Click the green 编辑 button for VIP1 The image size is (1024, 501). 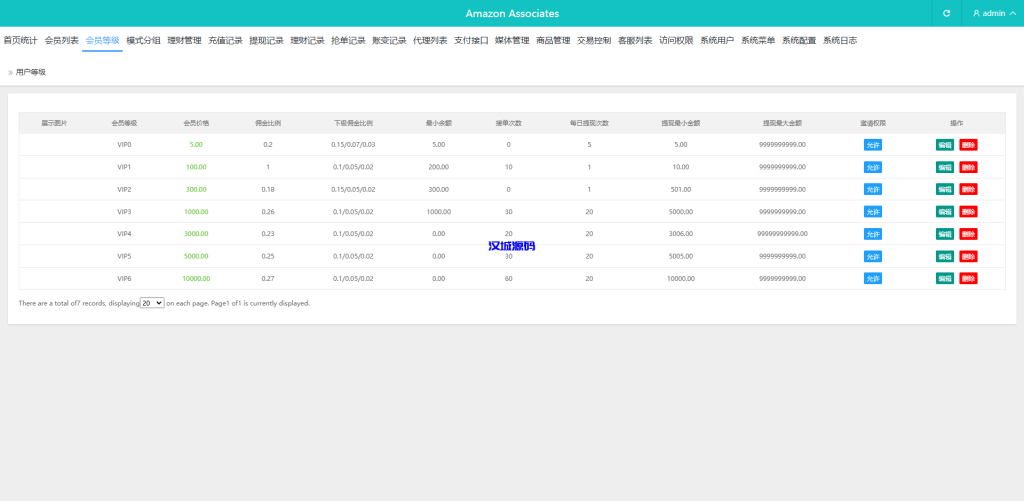click(944, 167)
